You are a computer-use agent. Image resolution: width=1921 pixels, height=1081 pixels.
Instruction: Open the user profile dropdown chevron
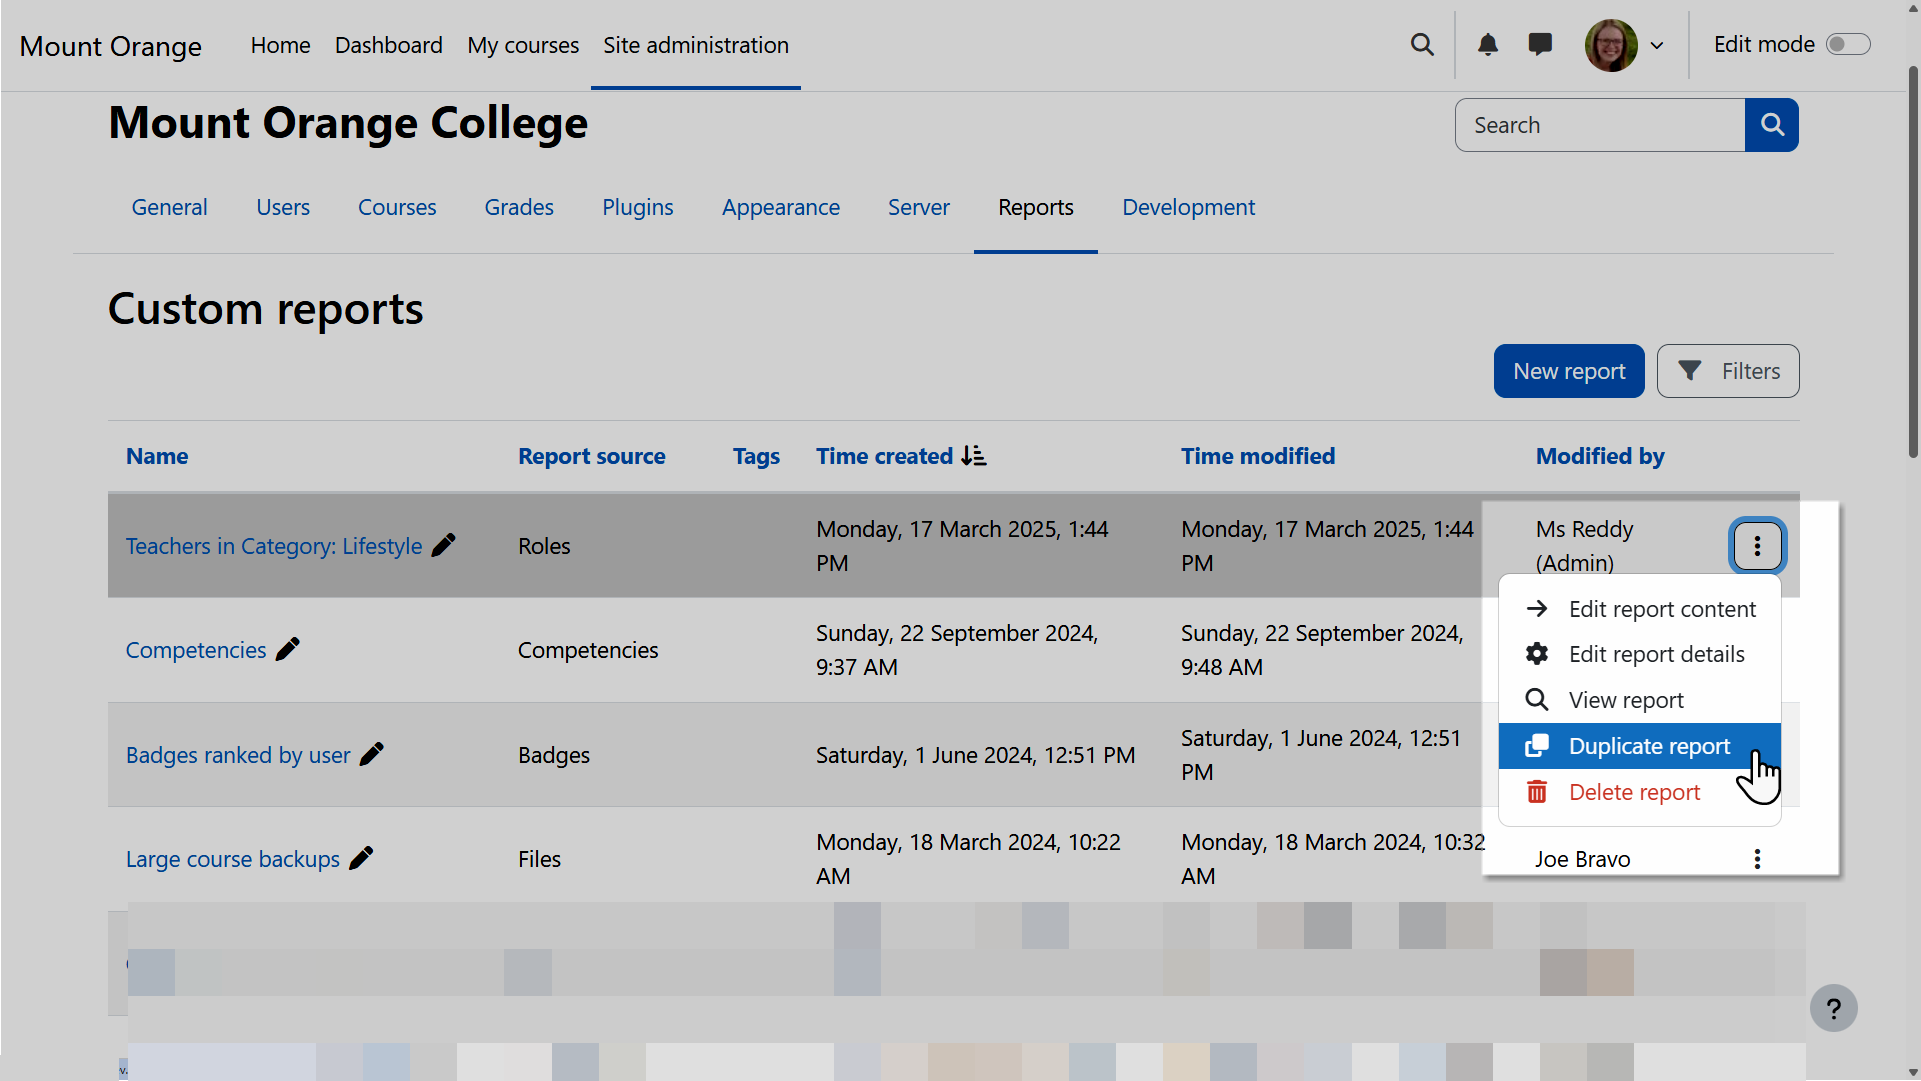1658,45
